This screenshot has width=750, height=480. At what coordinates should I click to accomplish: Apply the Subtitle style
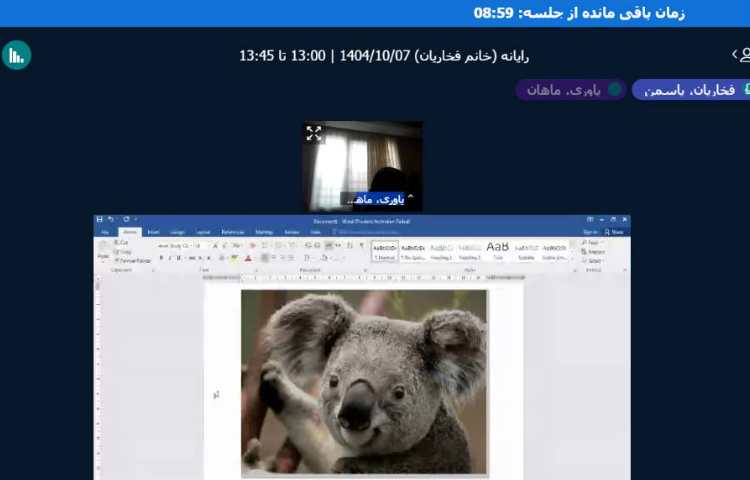pyautogui.click(x=526, y=251)
